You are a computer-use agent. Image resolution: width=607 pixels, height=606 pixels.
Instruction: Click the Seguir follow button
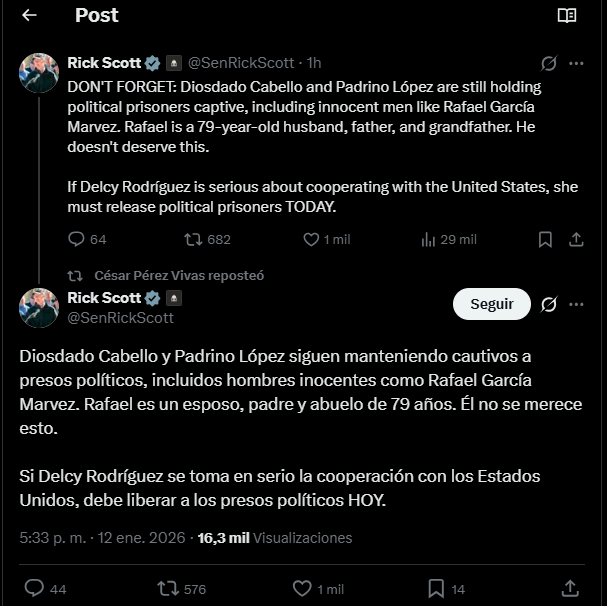(491, 304)
